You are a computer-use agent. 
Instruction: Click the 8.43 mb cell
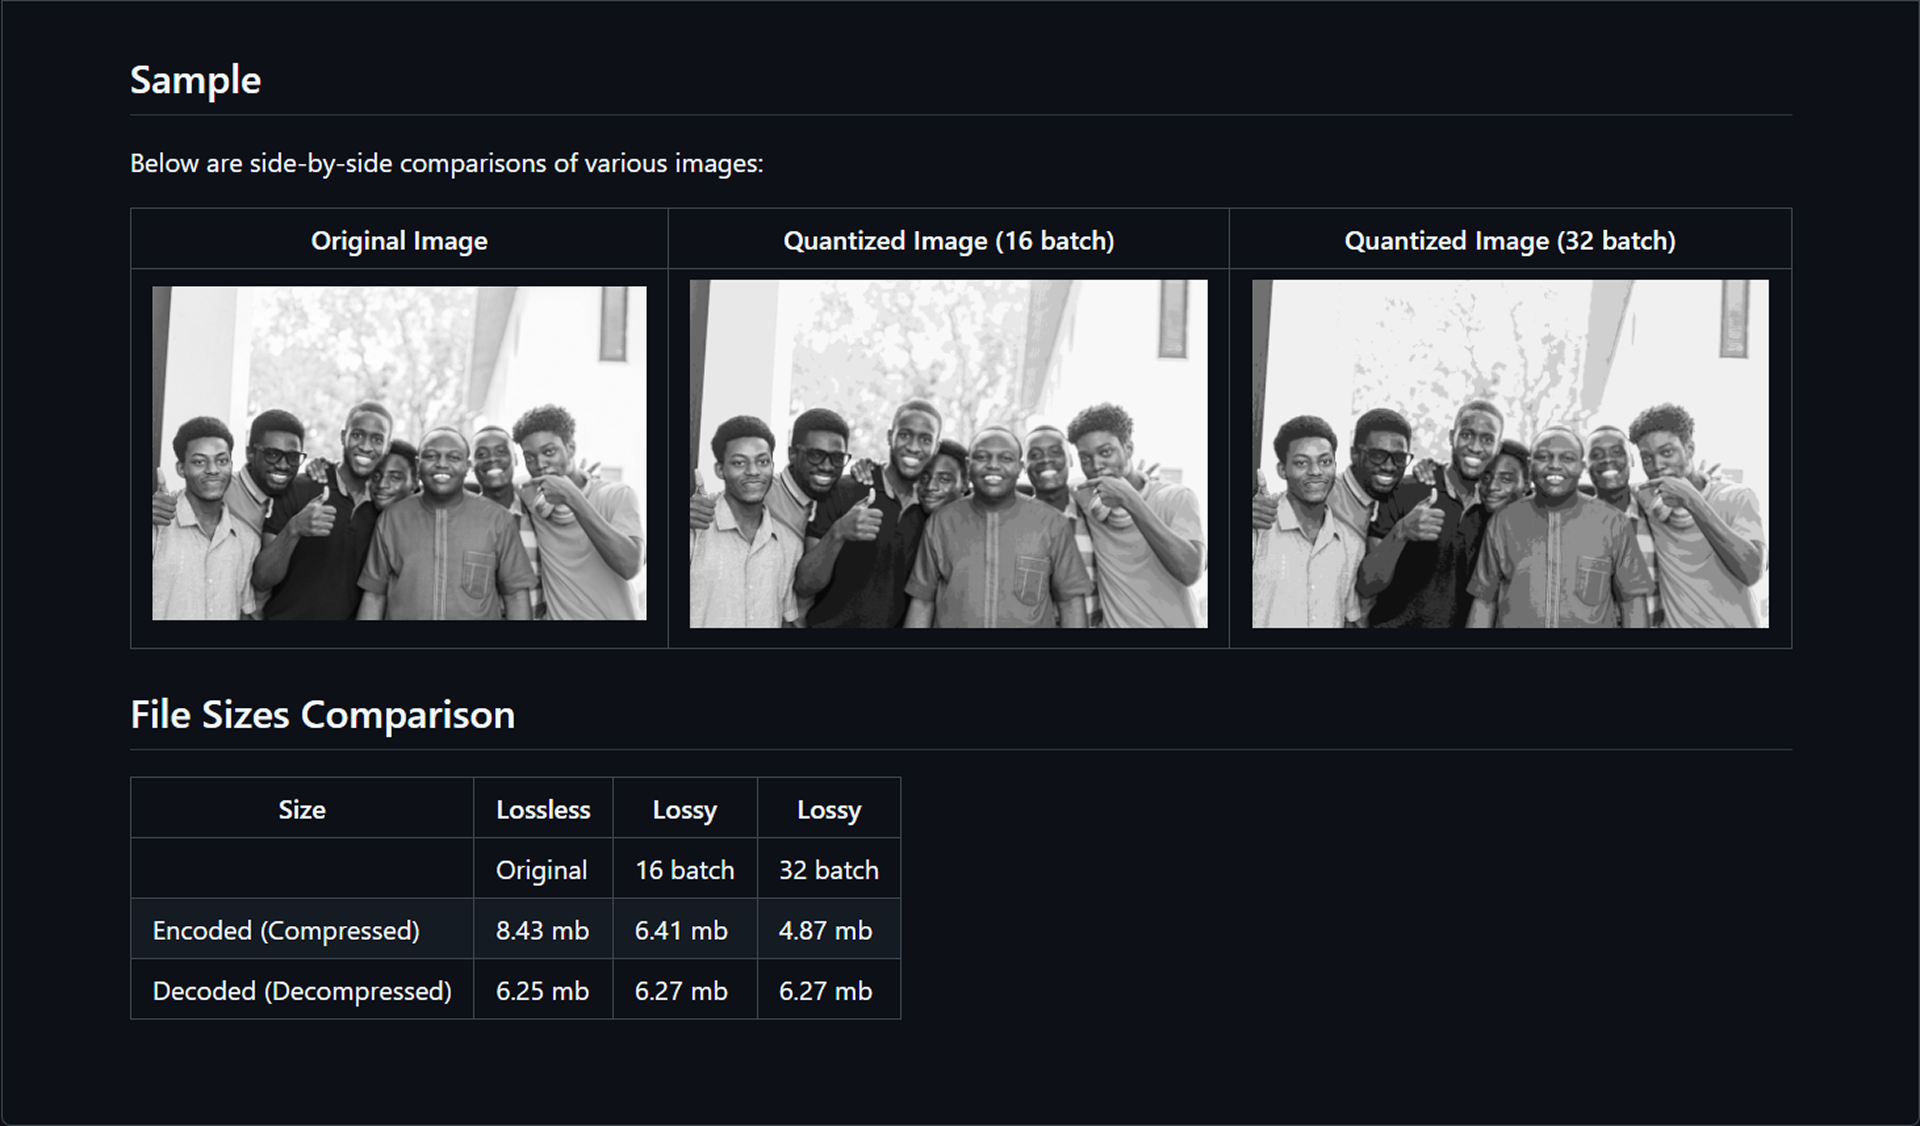click(x=542, y=930)
